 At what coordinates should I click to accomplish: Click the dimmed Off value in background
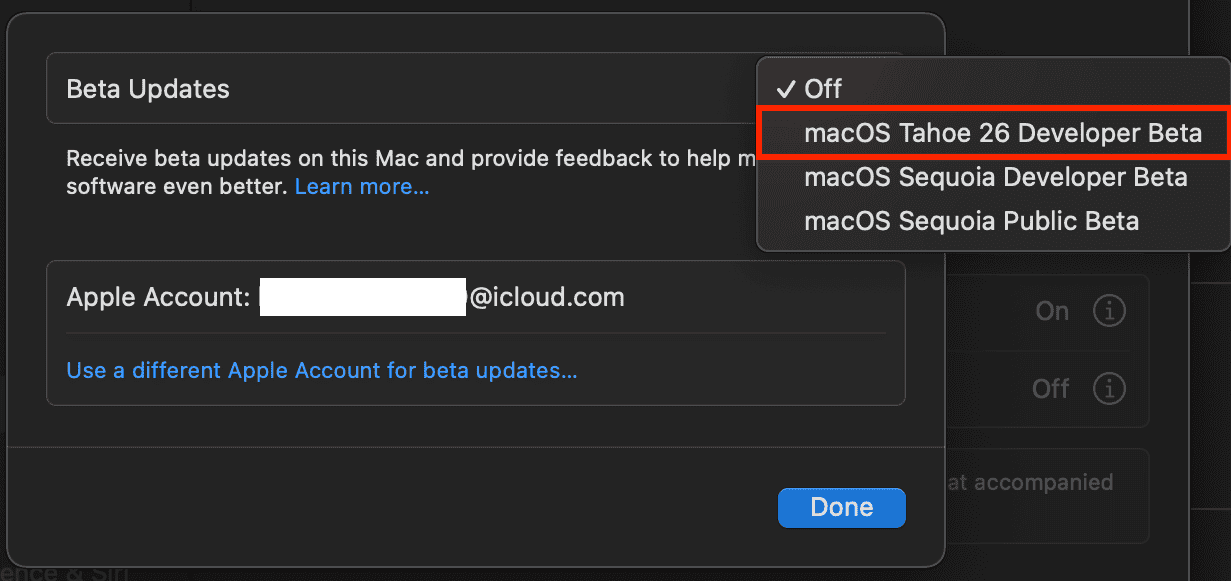(x=1051, y=387)
